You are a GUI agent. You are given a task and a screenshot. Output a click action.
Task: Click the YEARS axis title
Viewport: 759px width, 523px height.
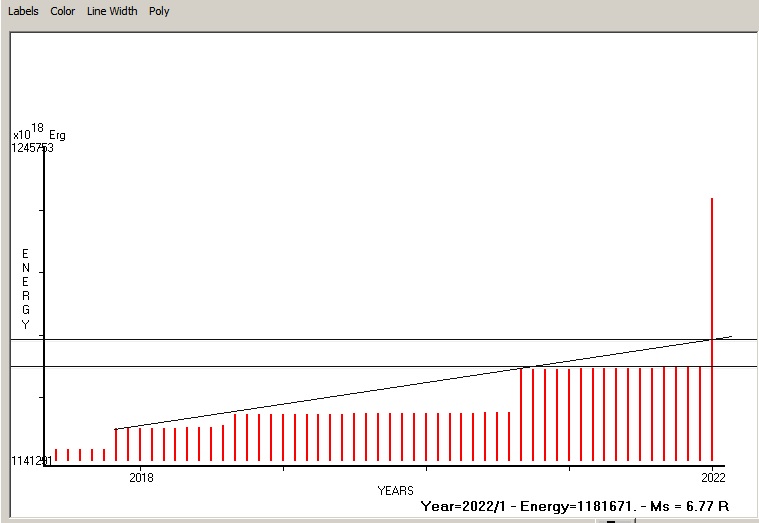pyautogui.click(x=395, y=491)
